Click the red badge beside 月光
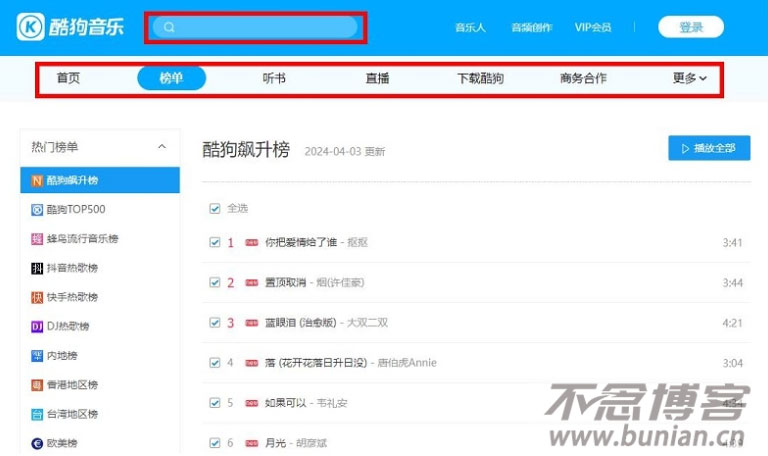Viewport: 768px width, 456px height. tap(252, 443)
